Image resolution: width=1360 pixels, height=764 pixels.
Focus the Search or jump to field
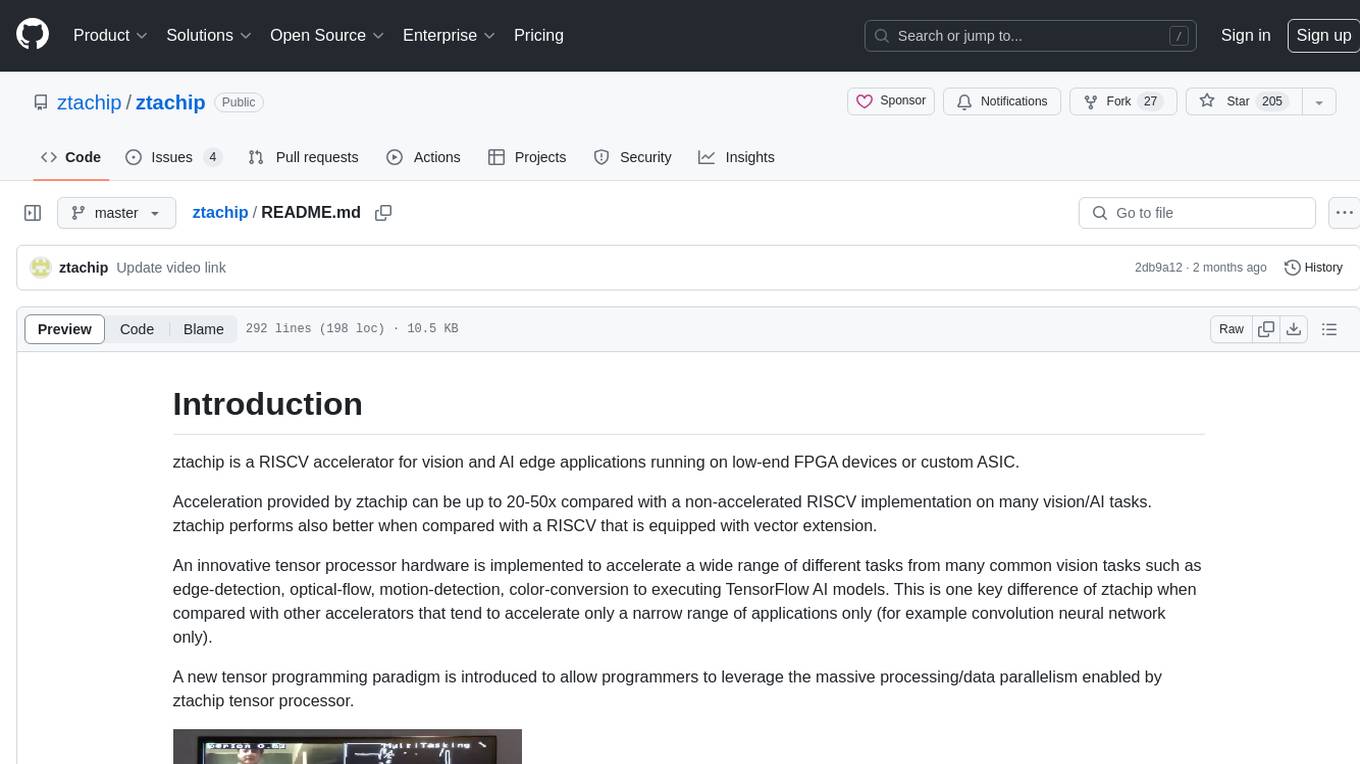pos(1031,36)
